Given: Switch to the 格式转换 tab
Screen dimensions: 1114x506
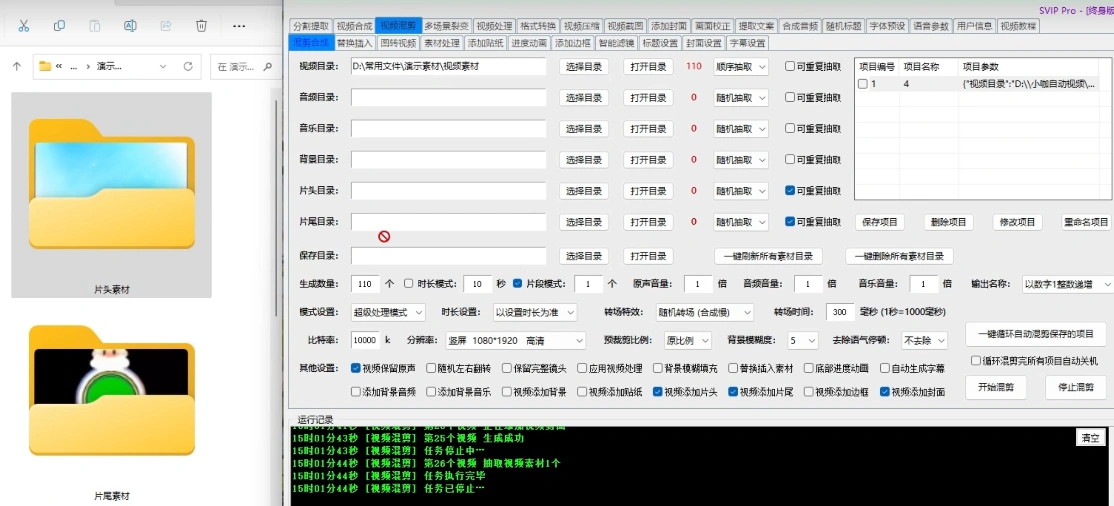Looking at the screenshot, I should coord(537,26).
